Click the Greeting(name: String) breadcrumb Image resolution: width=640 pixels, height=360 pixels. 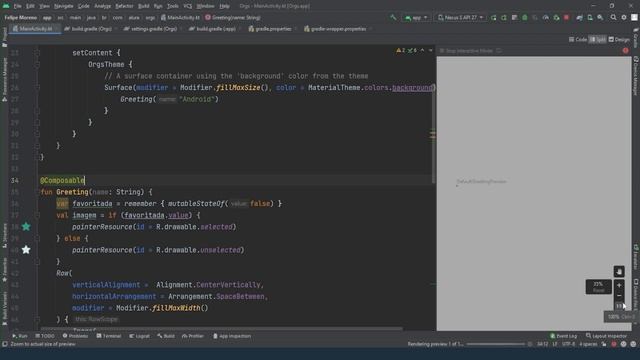(x=233, y=18)
